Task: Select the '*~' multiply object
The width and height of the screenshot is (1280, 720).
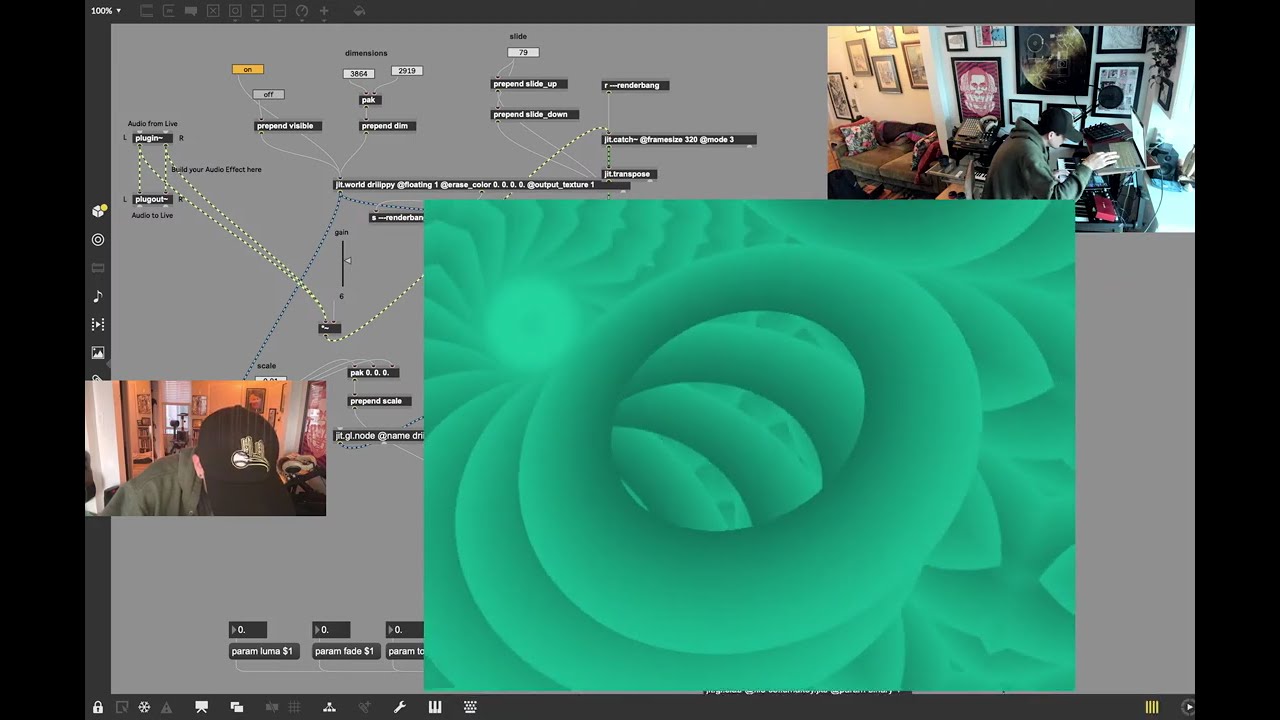Action: point(329,328)
